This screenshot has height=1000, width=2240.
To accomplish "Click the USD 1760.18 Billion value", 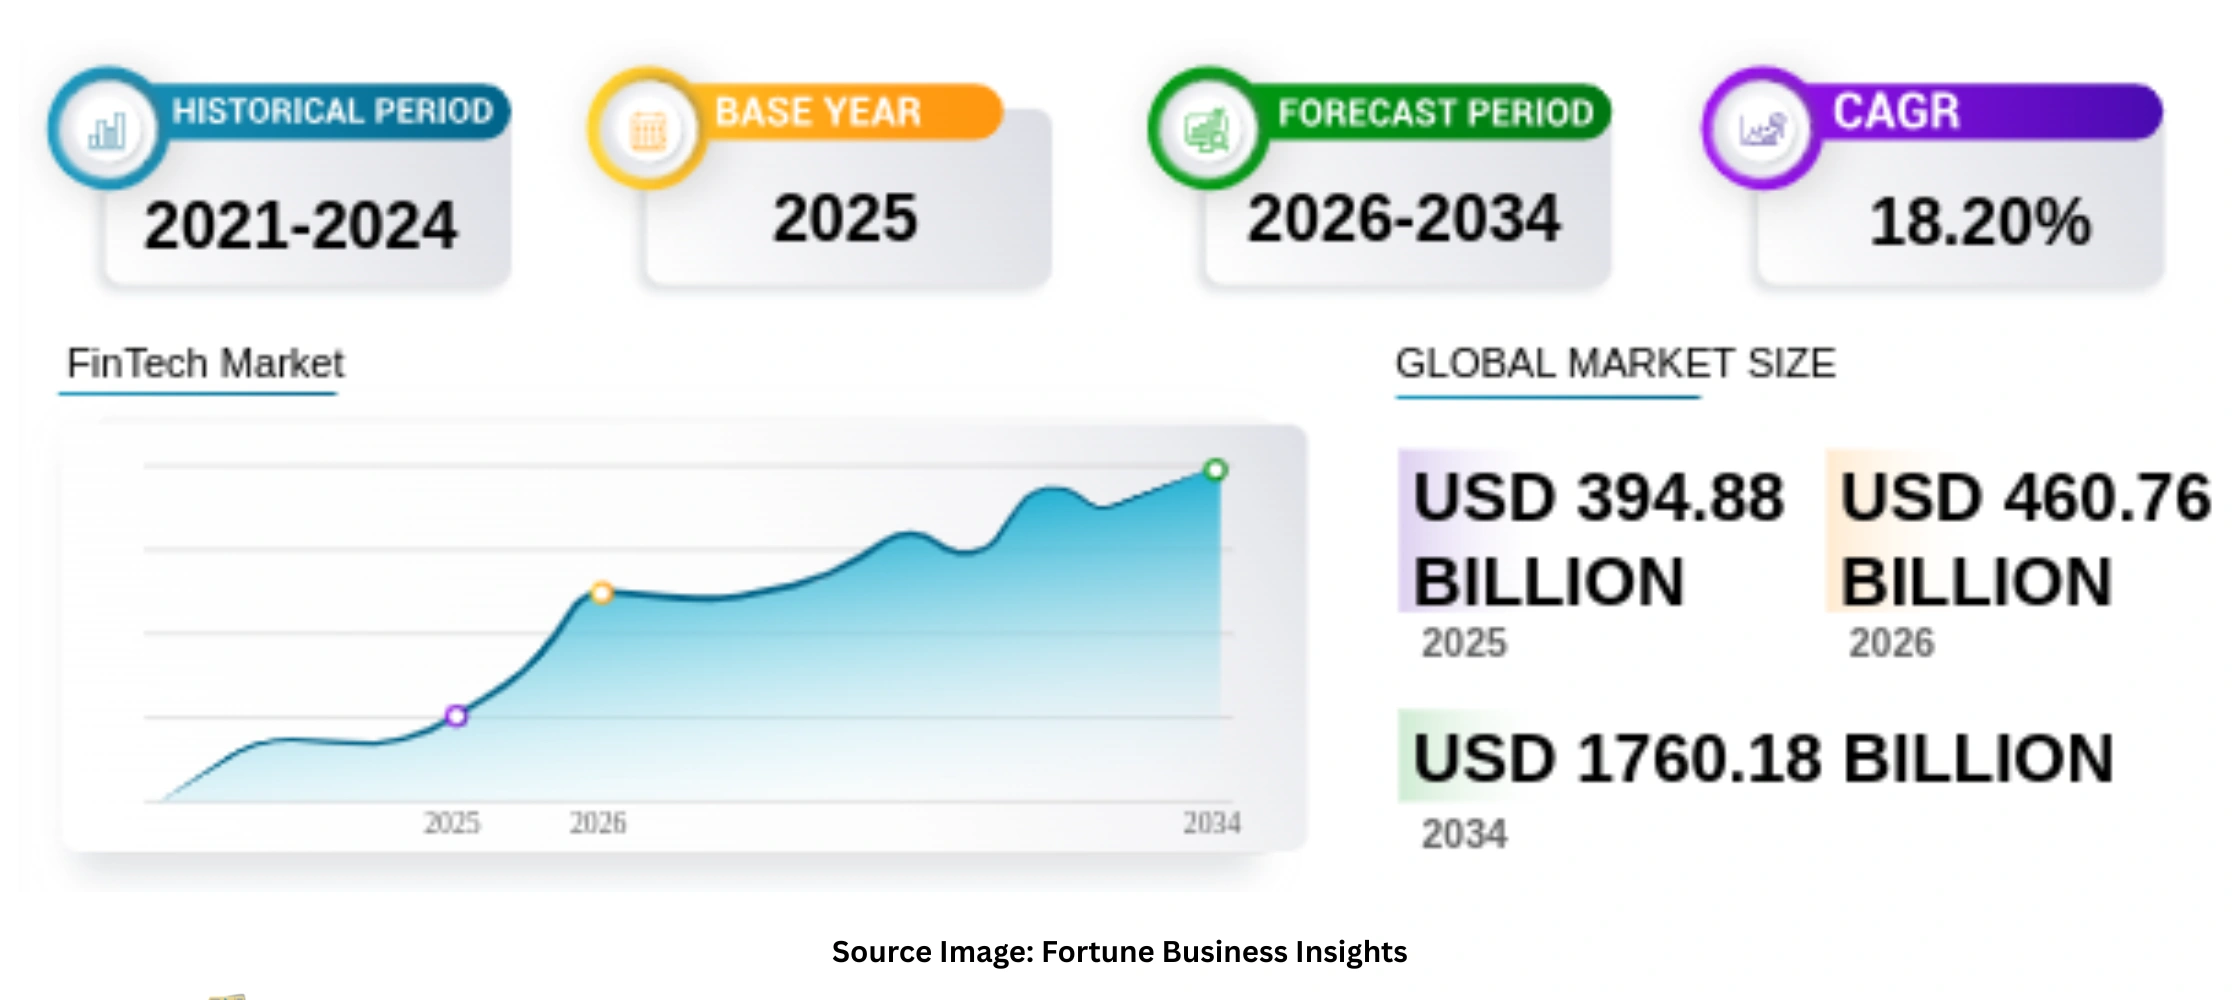I will (x=1763, y=759).
